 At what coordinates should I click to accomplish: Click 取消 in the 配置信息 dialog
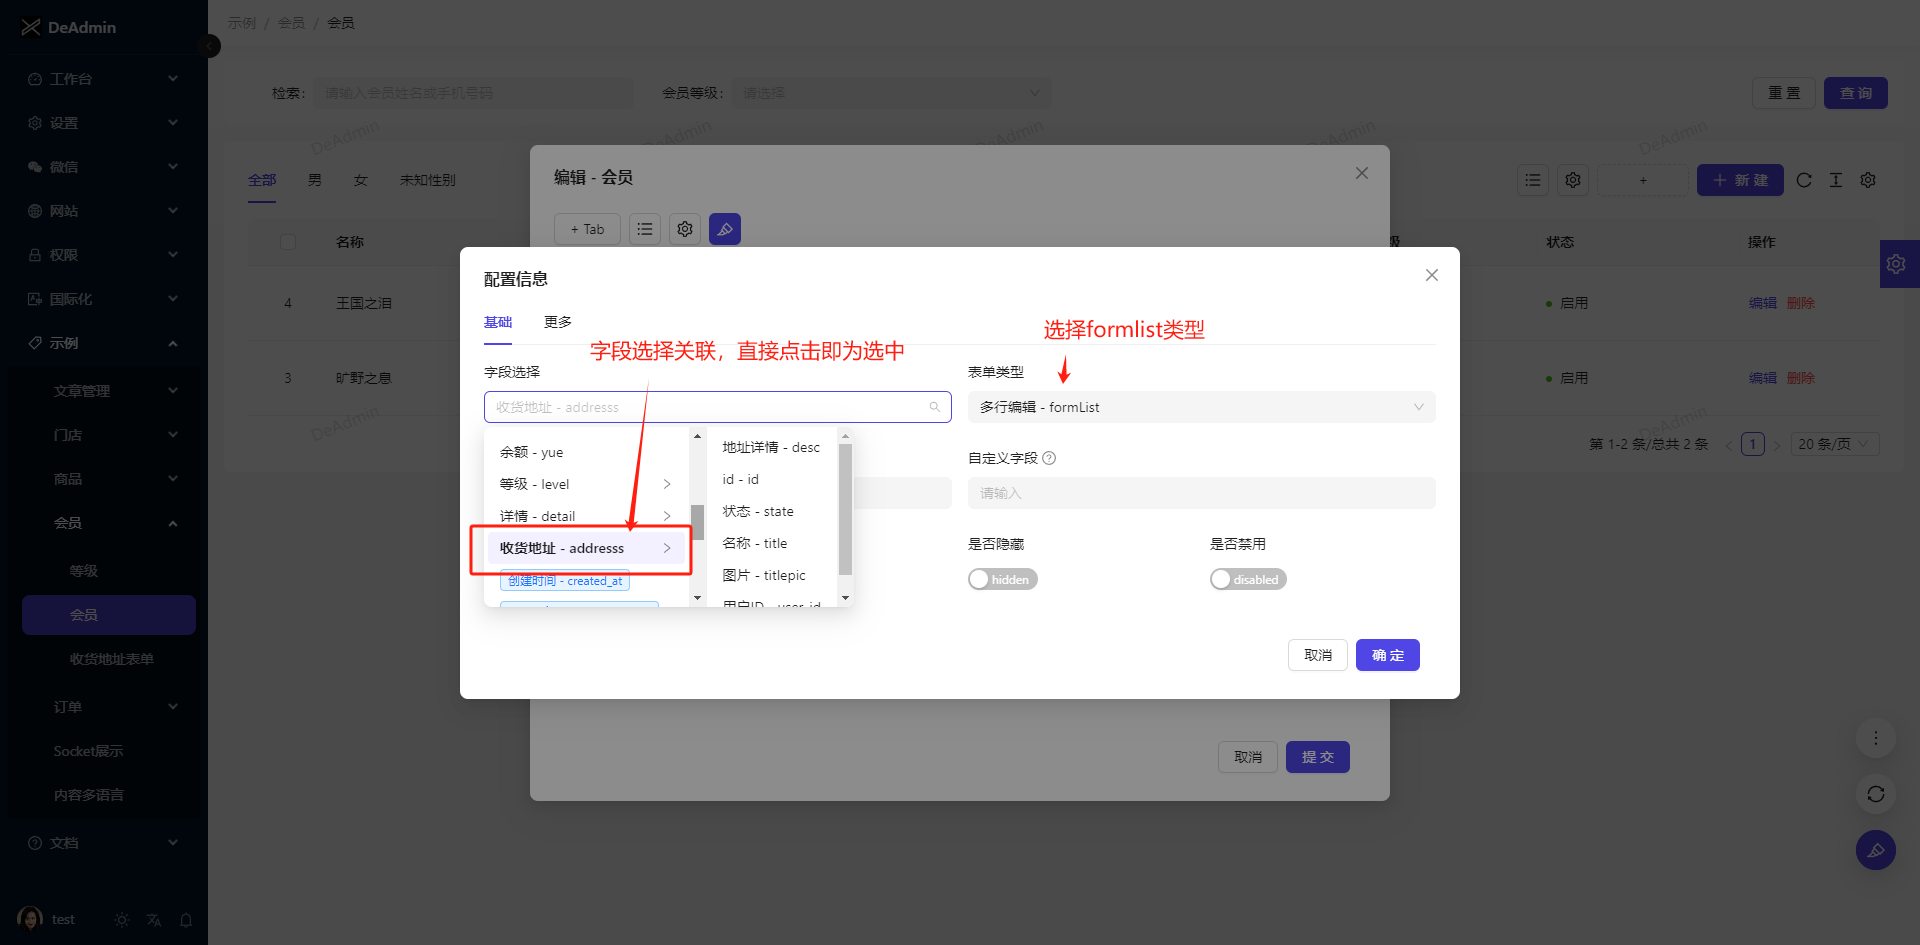tap(1318, 655)
